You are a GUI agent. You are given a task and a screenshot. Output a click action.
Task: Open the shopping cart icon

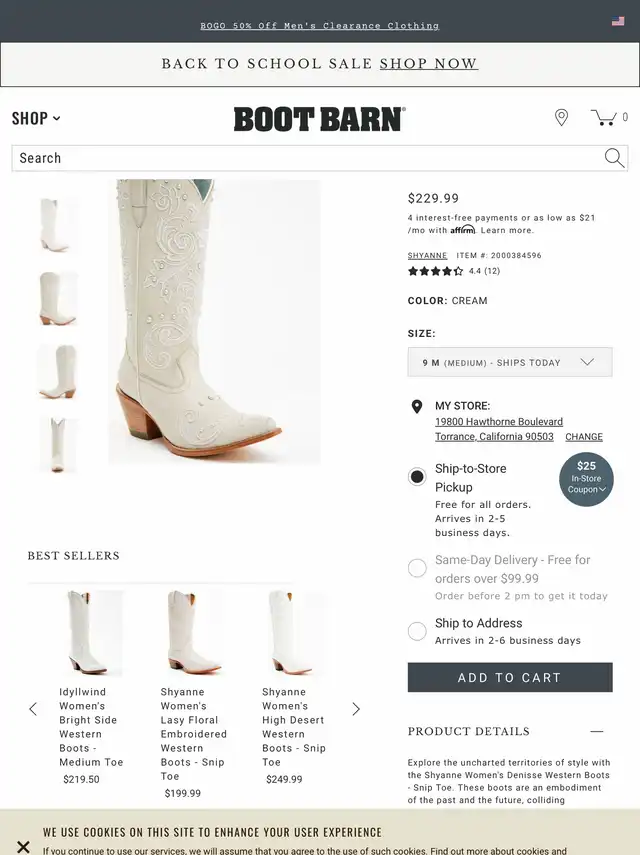(604, 117)
